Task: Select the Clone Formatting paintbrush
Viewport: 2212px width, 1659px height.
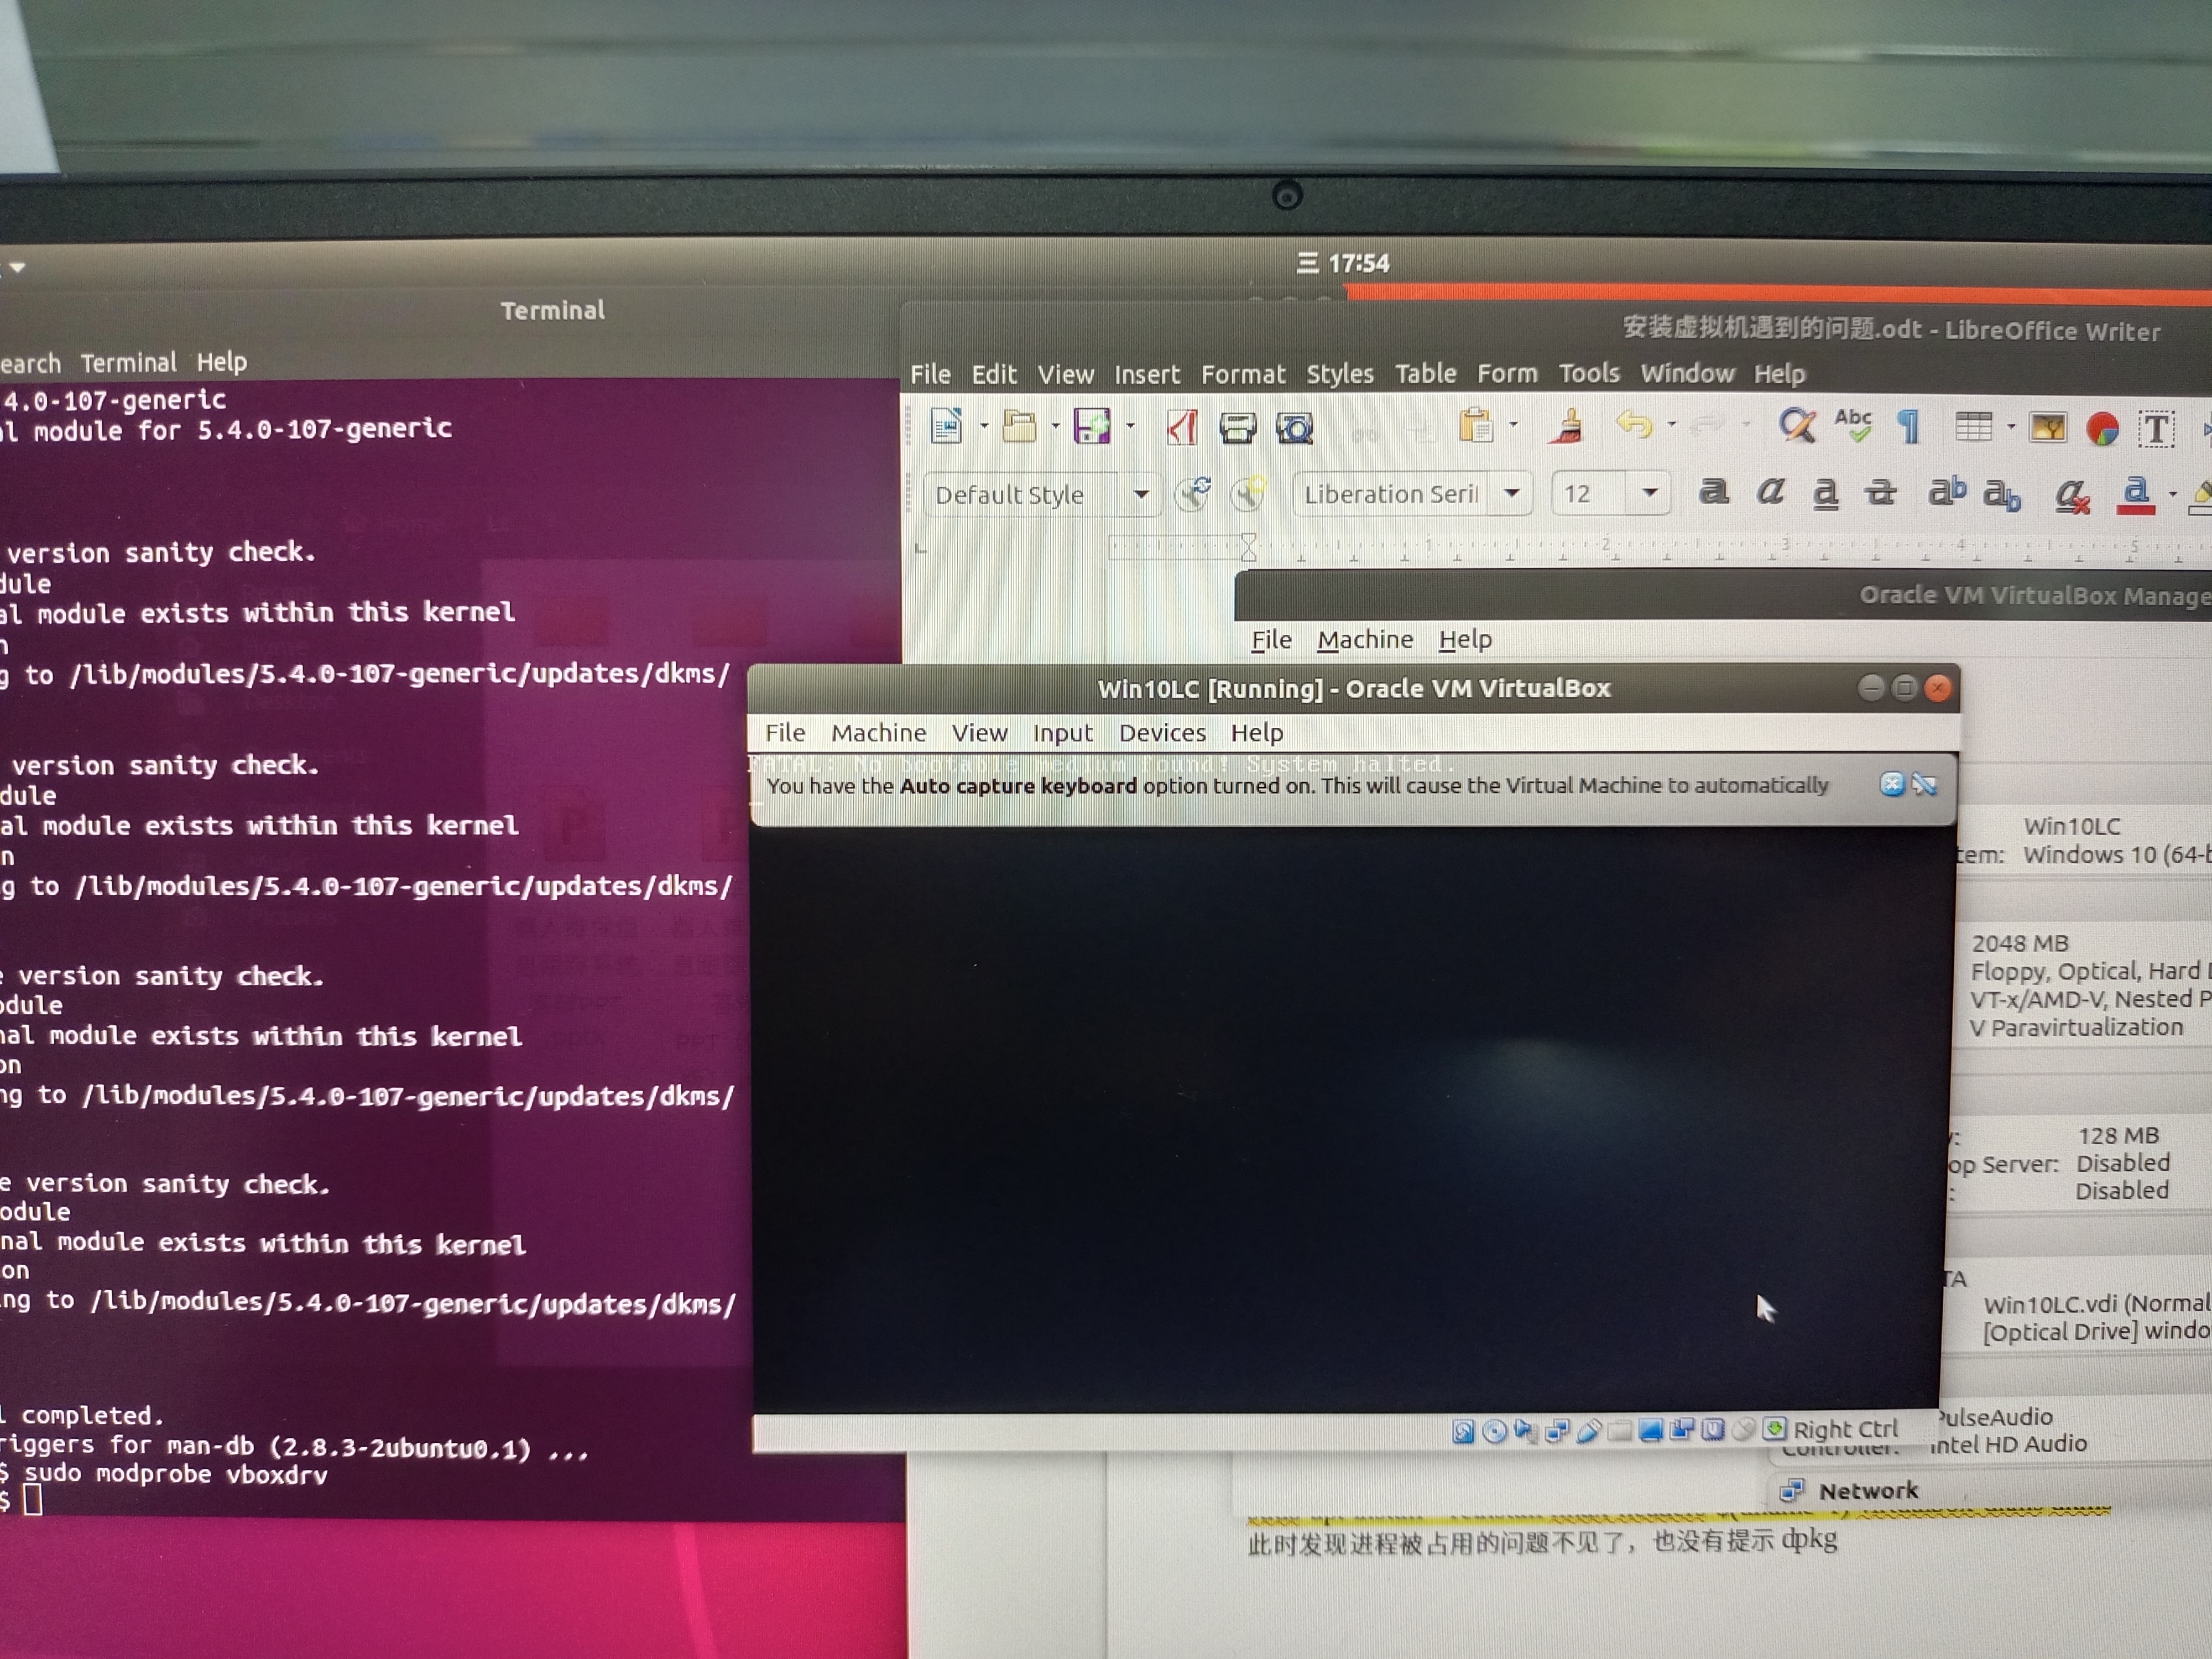Action: 1567,426
